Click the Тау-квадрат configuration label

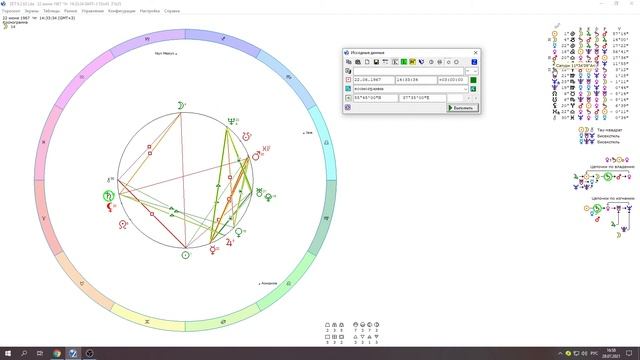coord(609,130)
